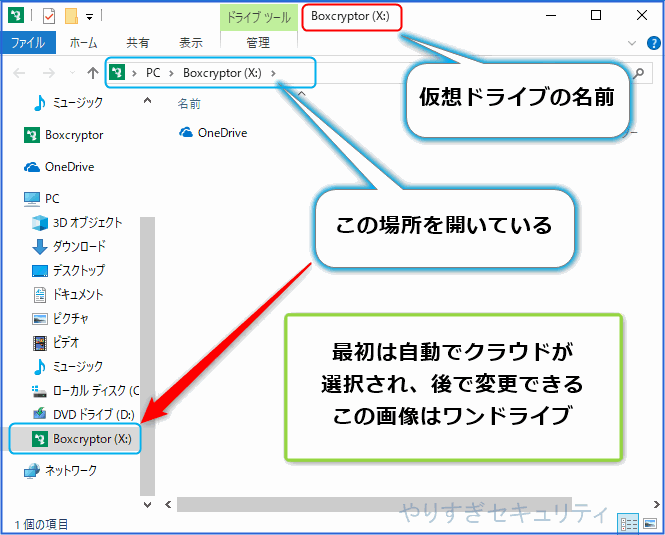
Task: Open the recent locations dropdown arrow
Action: (72, 73)
